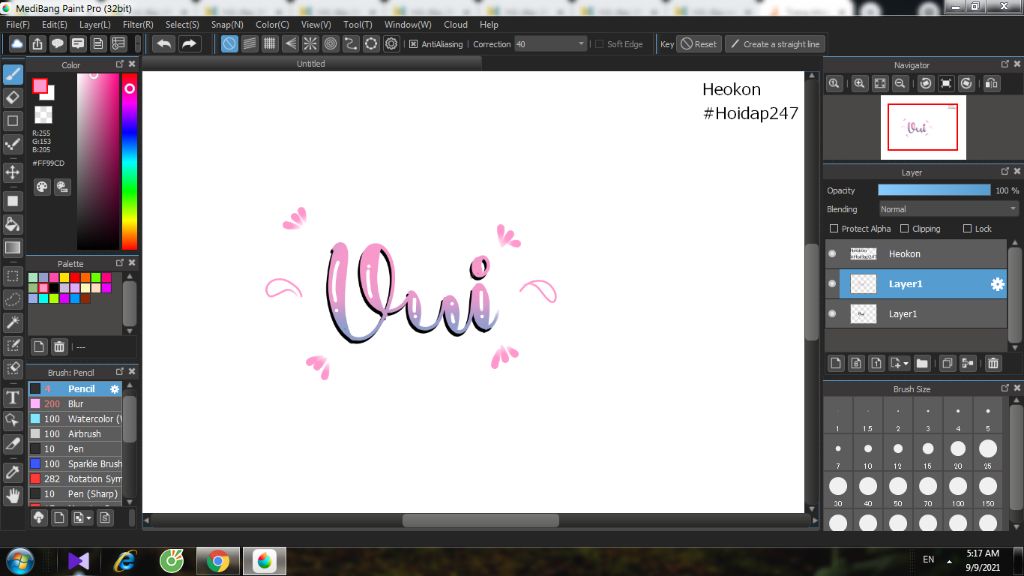Pick the pink foreground color swatch
The height and width of the screenshot is (576, 1024).
pos(40,86)
